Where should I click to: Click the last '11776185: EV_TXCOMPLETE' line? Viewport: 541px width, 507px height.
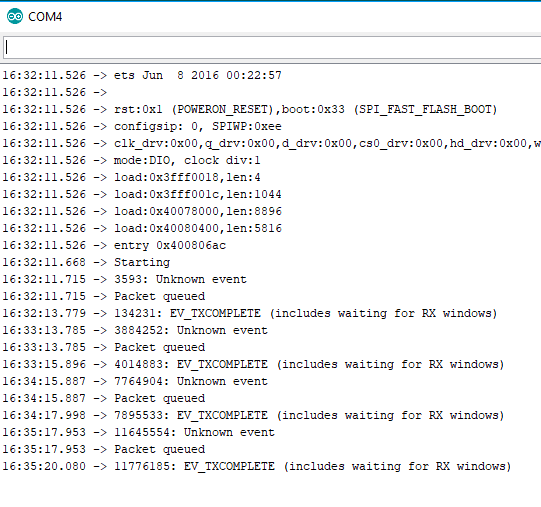coord(257,466)
